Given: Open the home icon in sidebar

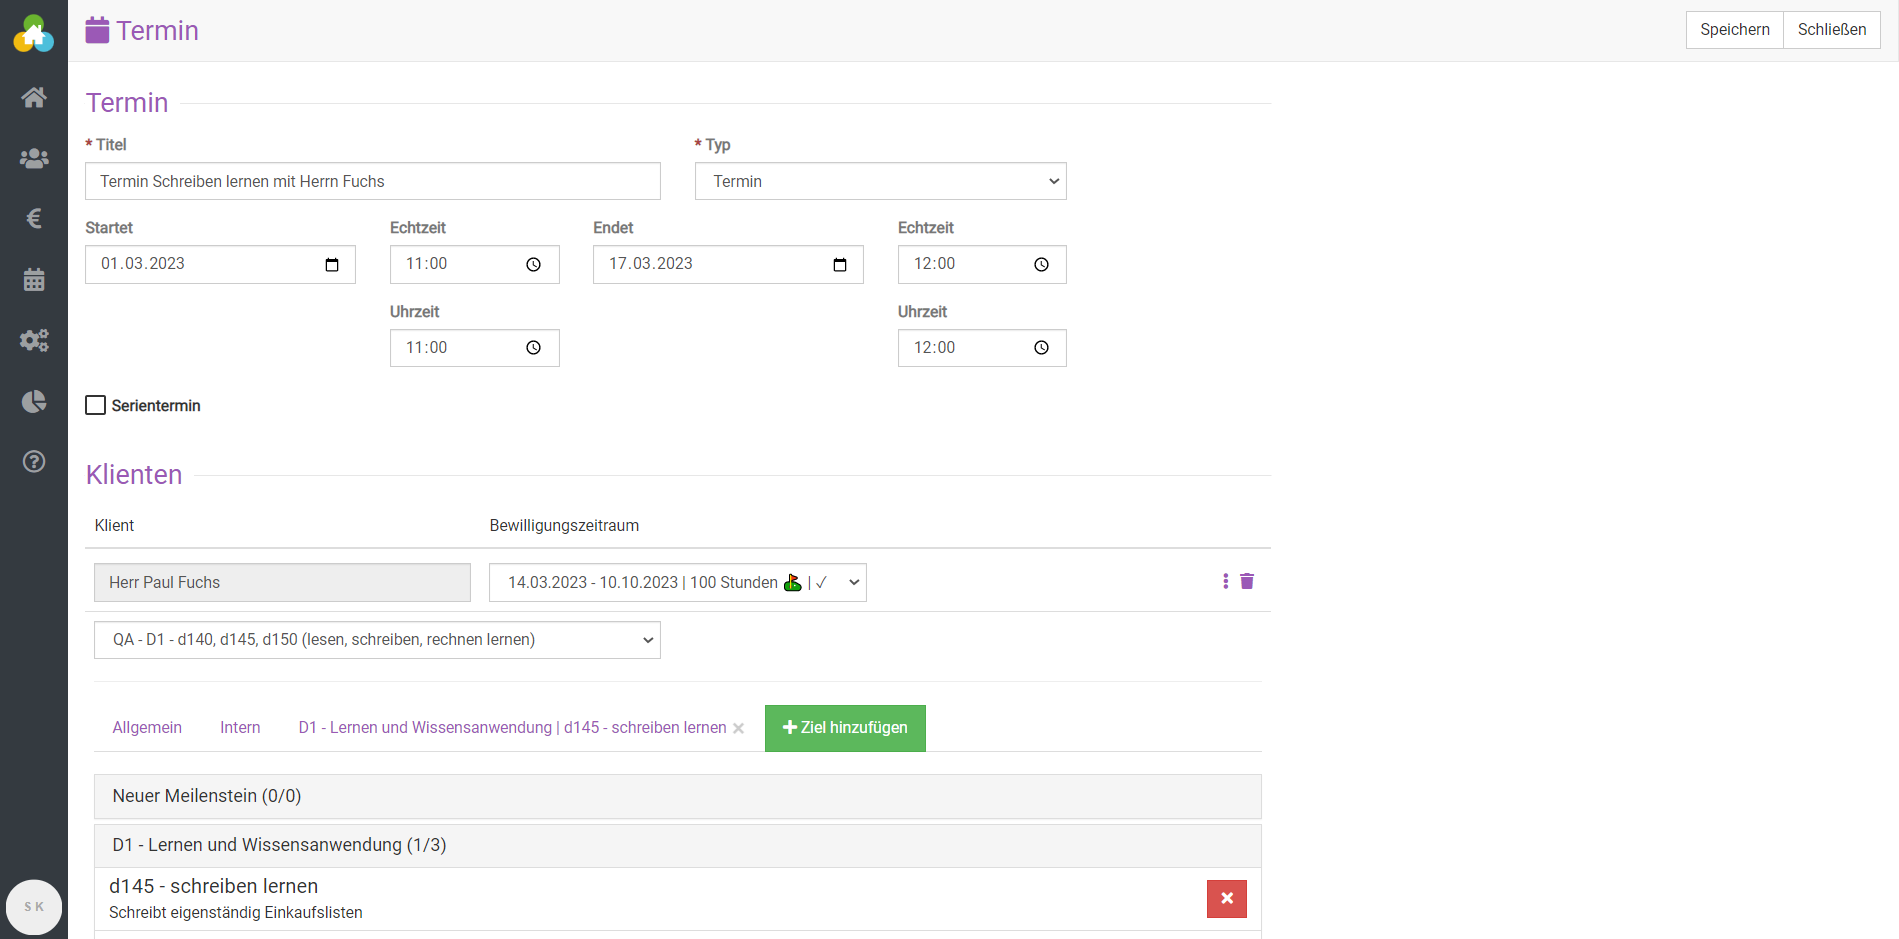Looking at the screenshot, I should coord(34,97).
